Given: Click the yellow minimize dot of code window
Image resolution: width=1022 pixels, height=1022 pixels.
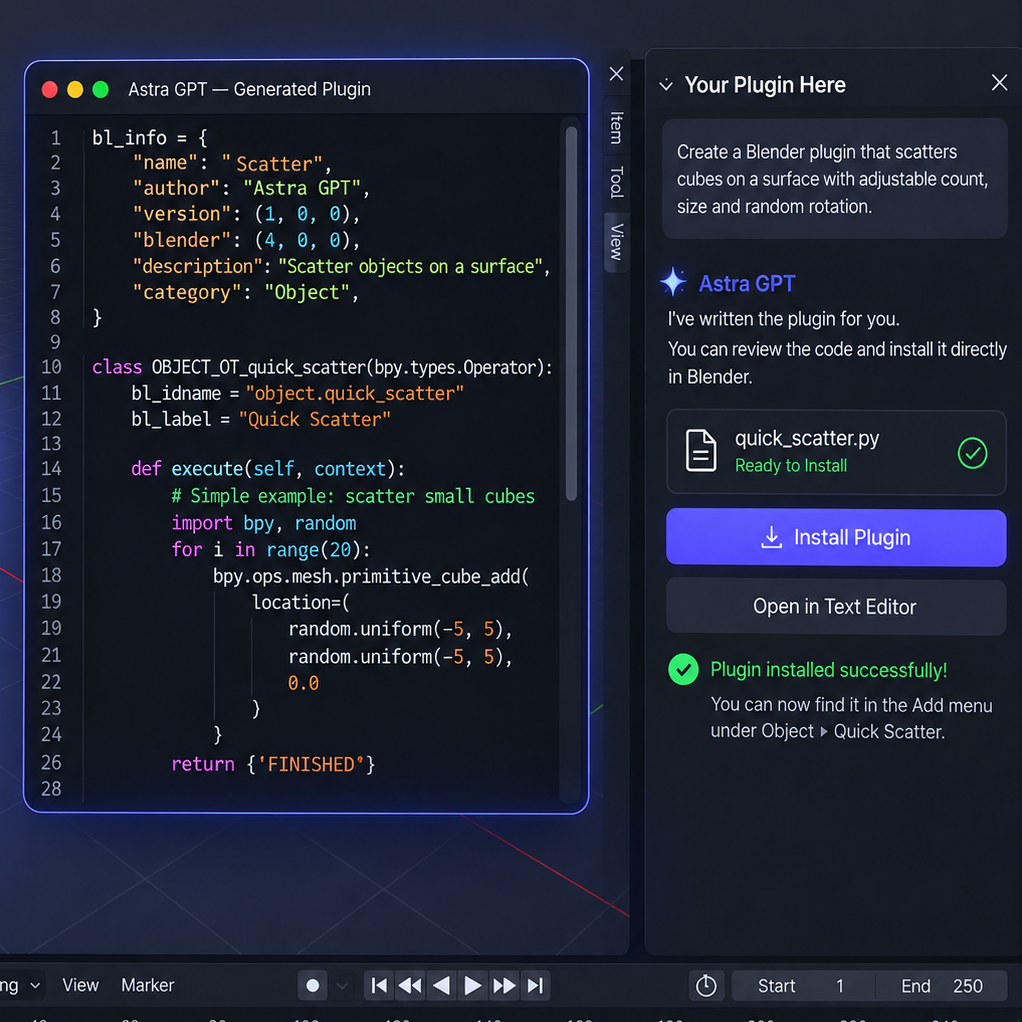Looking at the screenshot, I should point(75,89).
